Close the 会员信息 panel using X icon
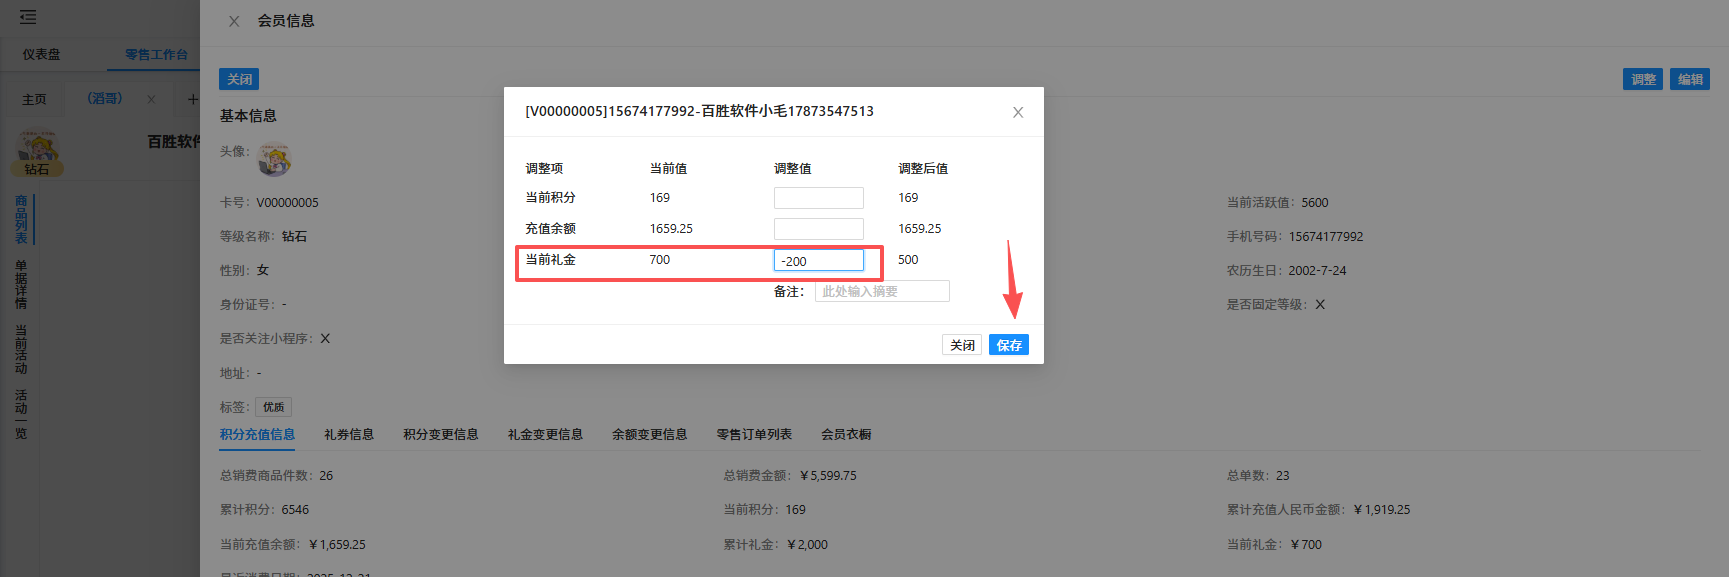 [x=234, y=21]
